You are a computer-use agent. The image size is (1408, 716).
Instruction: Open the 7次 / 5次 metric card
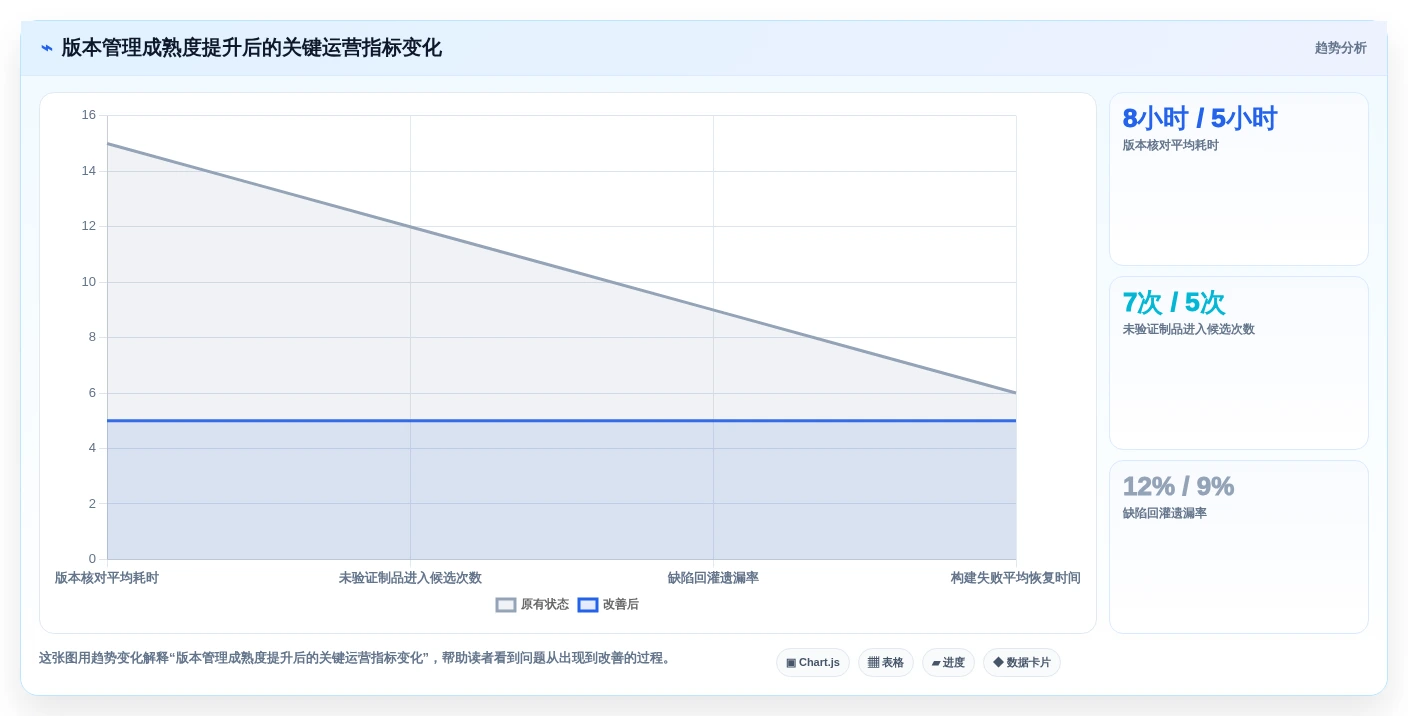click(1239, 363)
